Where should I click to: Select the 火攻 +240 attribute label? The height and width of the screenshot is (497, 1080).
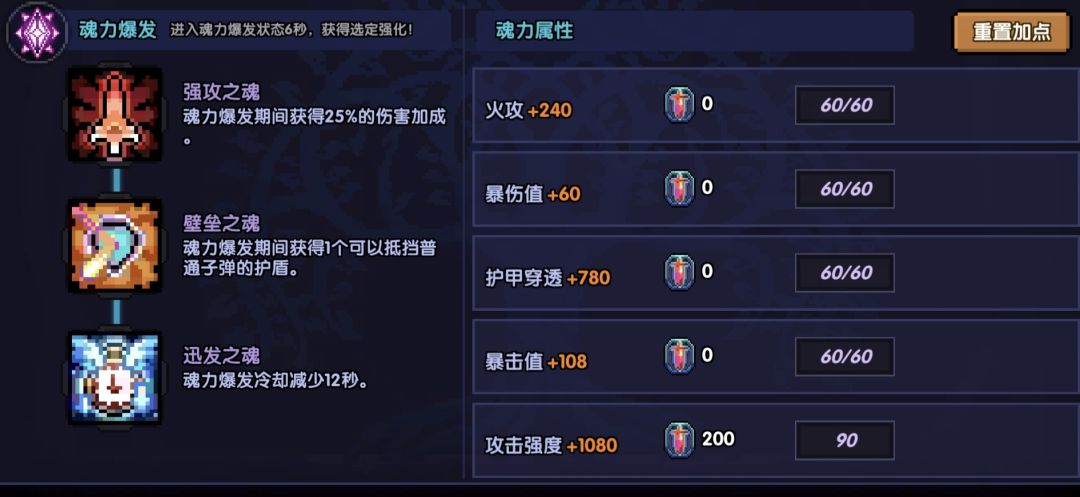528,110
